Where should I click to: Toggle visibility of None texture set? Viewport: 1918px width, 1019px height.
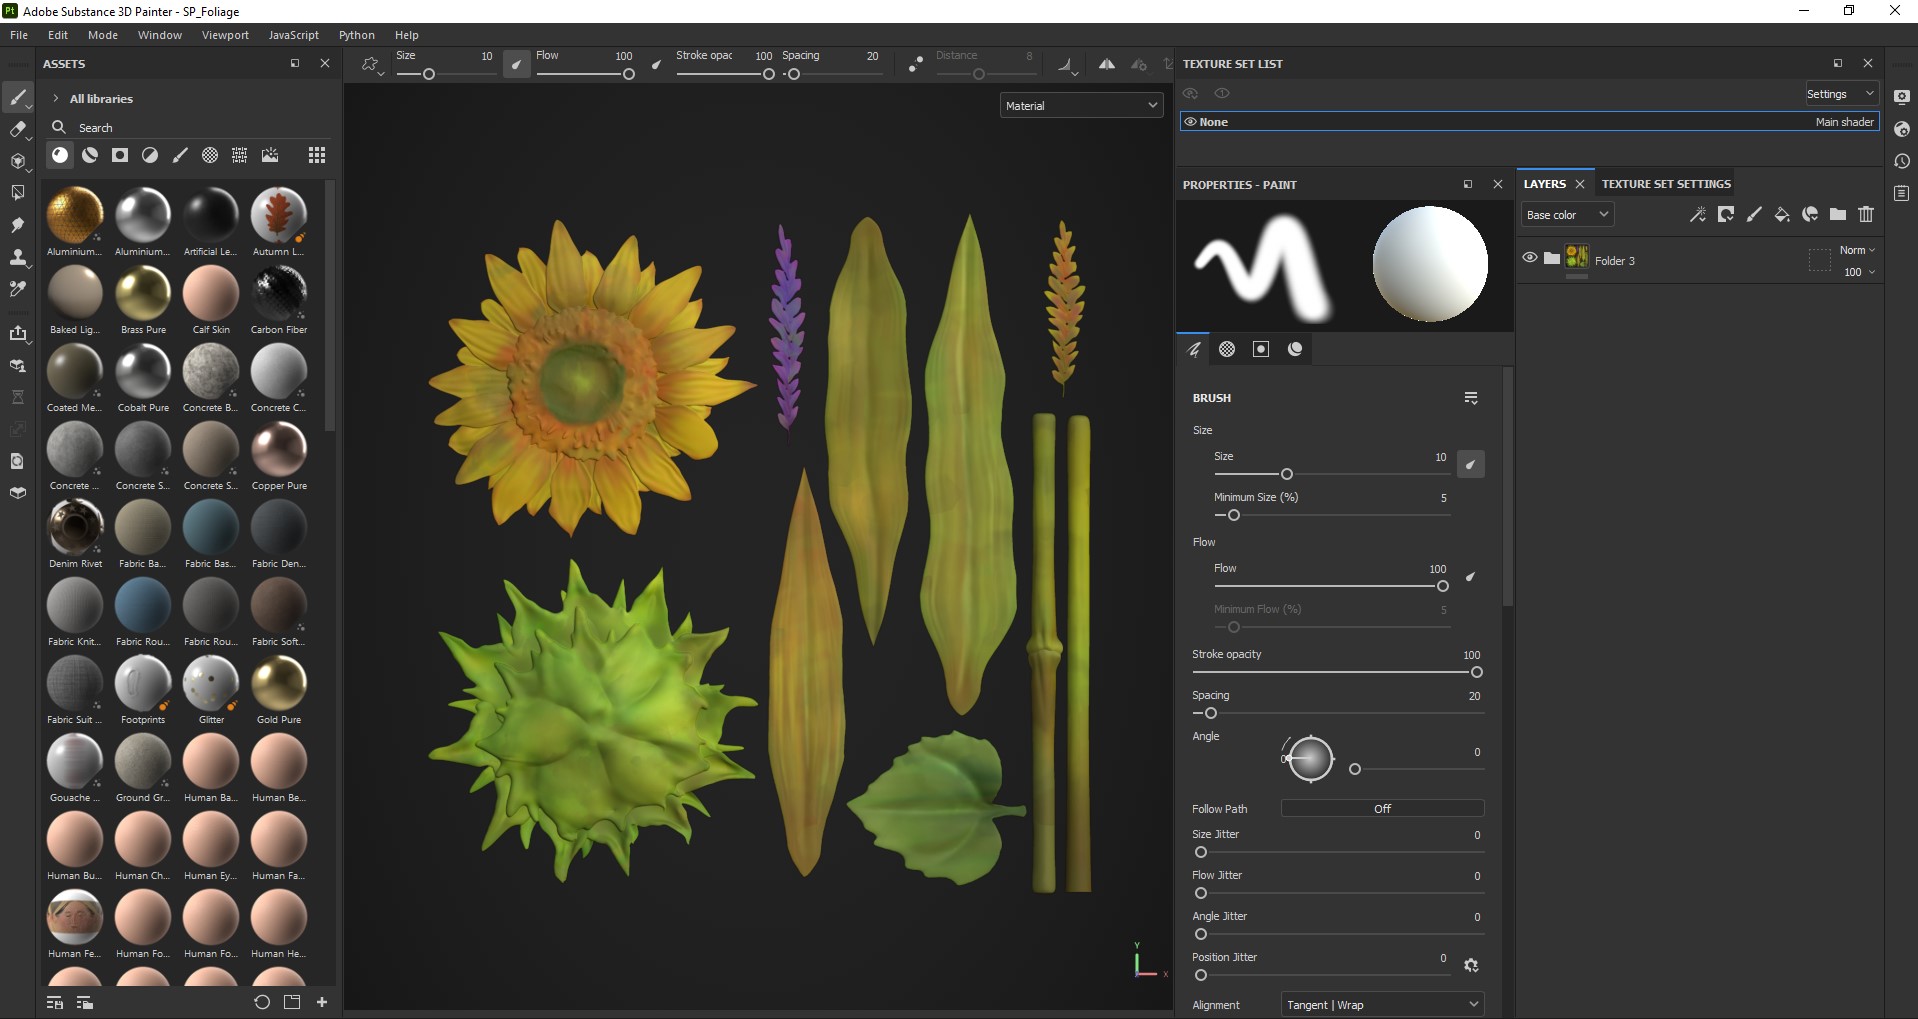click(1190, 122)
